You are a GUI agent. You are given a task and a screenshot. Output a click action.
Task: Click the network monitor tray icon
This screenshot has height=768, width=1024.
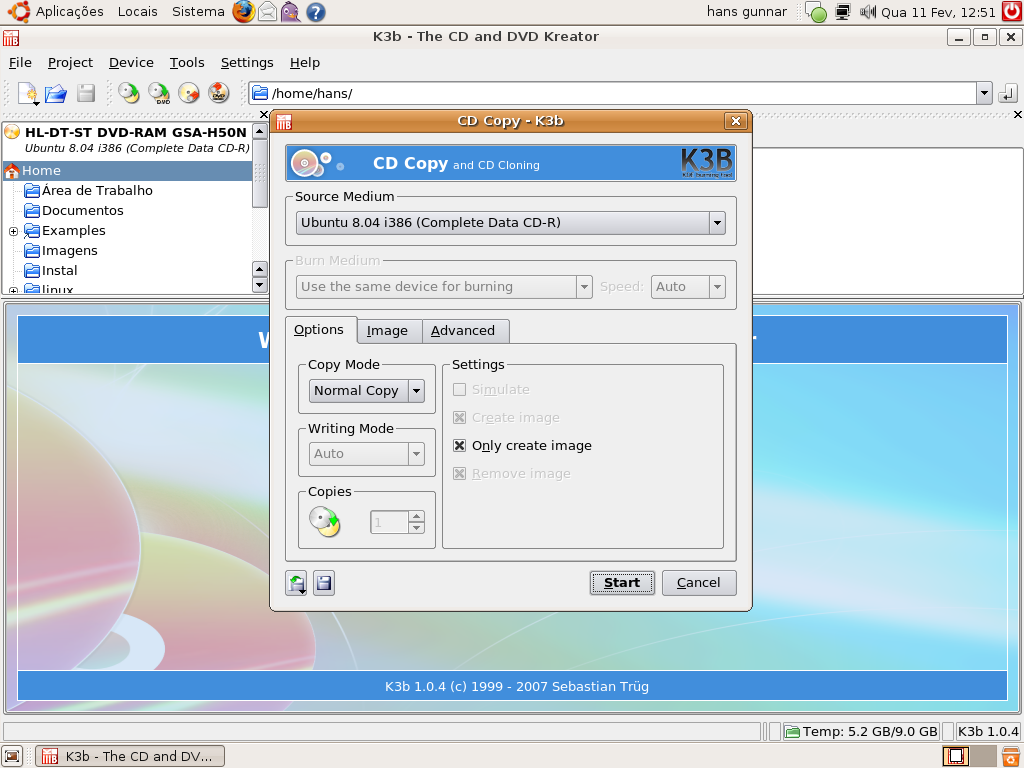[843, 12]
